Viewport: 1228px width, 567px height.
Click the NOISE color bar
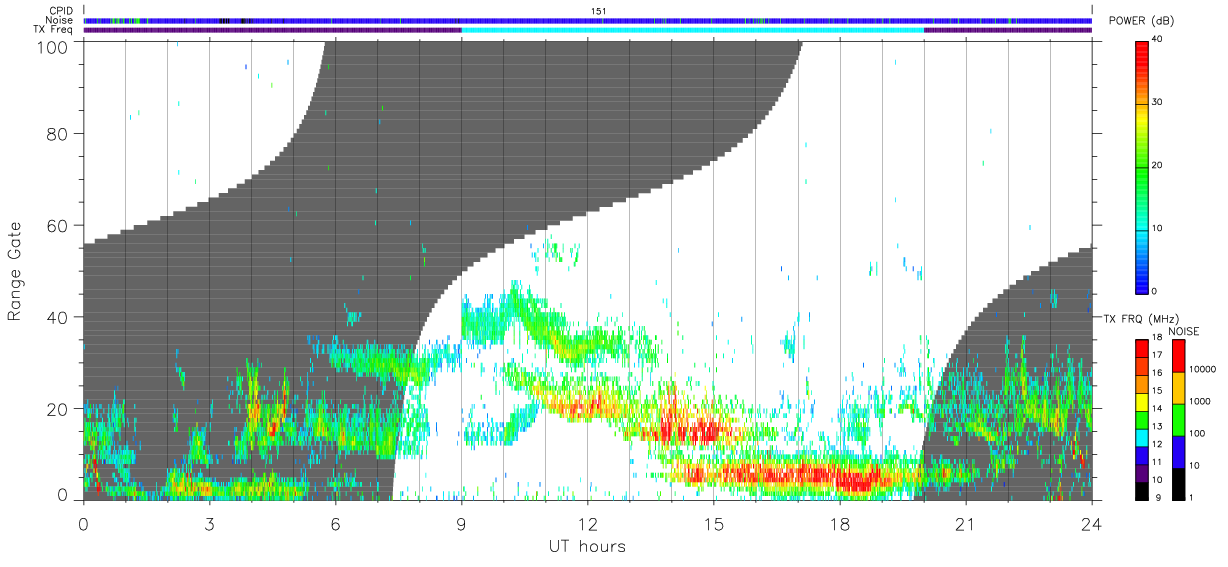[x=1178, y=419]
